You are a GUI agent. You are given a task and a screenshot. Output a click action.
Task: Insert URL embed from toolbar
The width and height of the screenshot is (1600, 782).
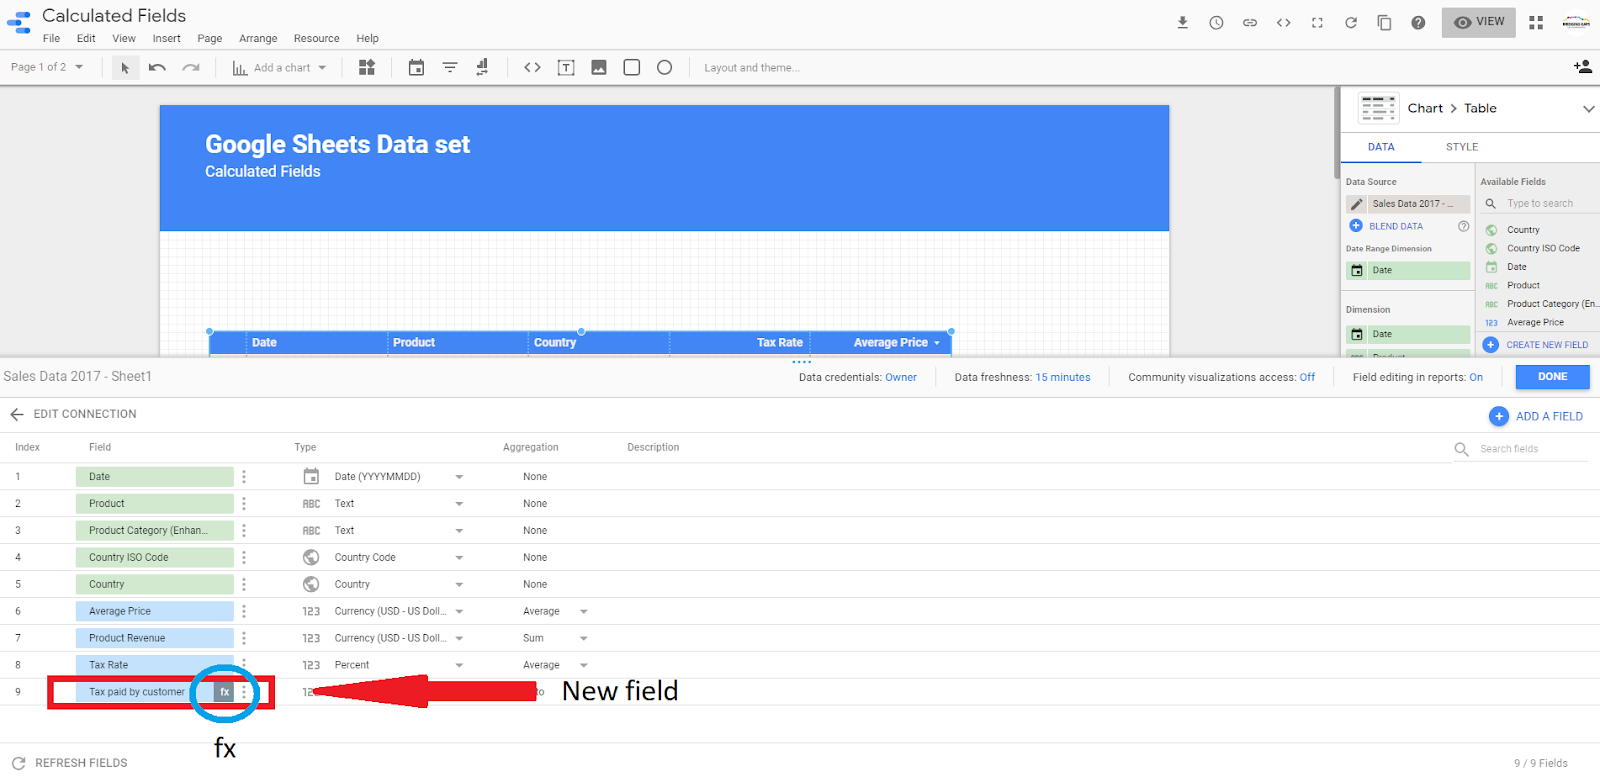[x=532, y=67]
